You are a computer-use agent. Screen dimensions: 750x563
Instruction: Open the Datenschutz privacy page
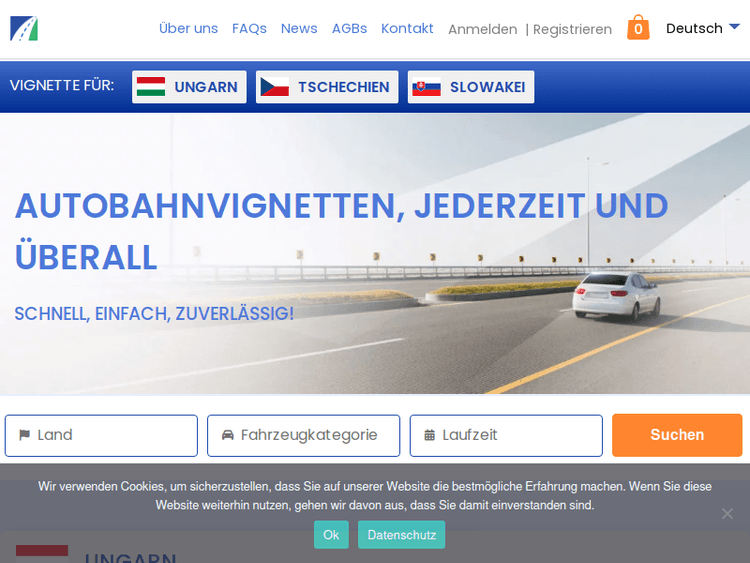(x=401, y=535)
